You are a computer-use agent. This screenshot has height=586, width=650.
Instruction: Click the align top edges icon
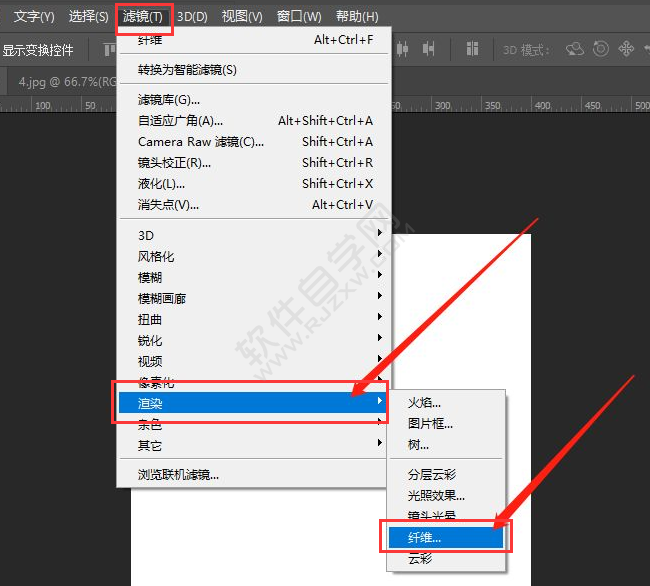click(109, 50)
